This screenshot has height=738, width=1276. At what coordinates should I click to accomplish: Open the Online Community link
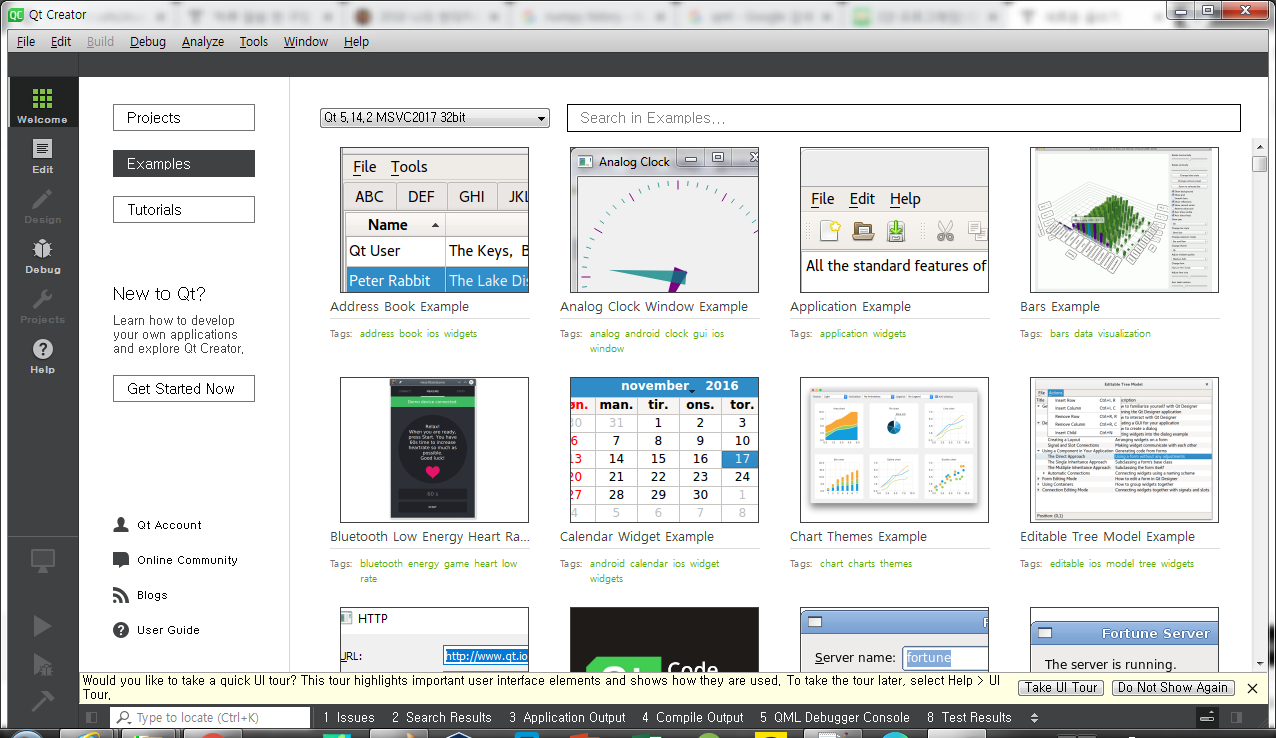(187, 560)
